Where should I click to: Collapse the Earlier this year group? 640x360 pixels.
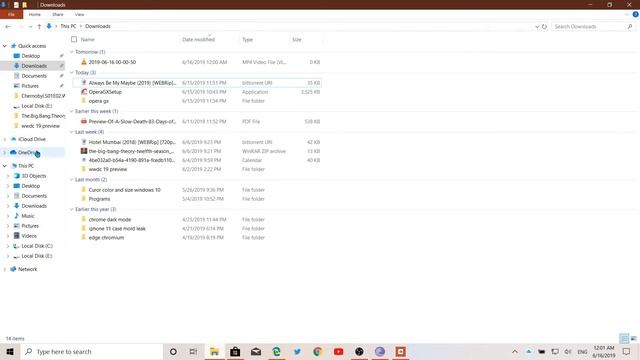click(72, 209)
